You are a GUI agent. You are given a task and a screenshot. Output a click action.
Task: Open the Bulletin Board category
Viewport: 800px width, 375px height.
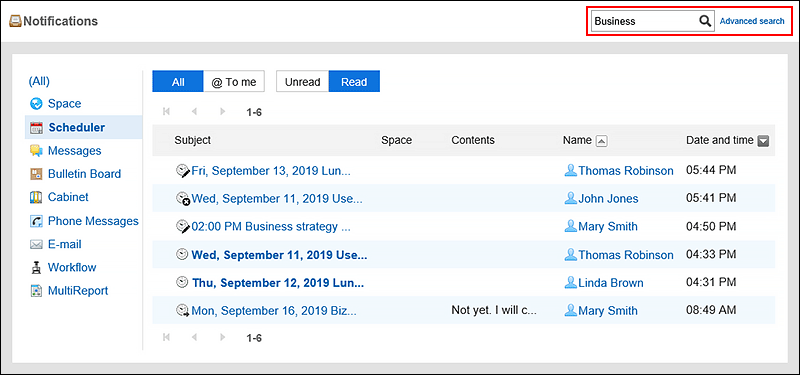(84, 174)
